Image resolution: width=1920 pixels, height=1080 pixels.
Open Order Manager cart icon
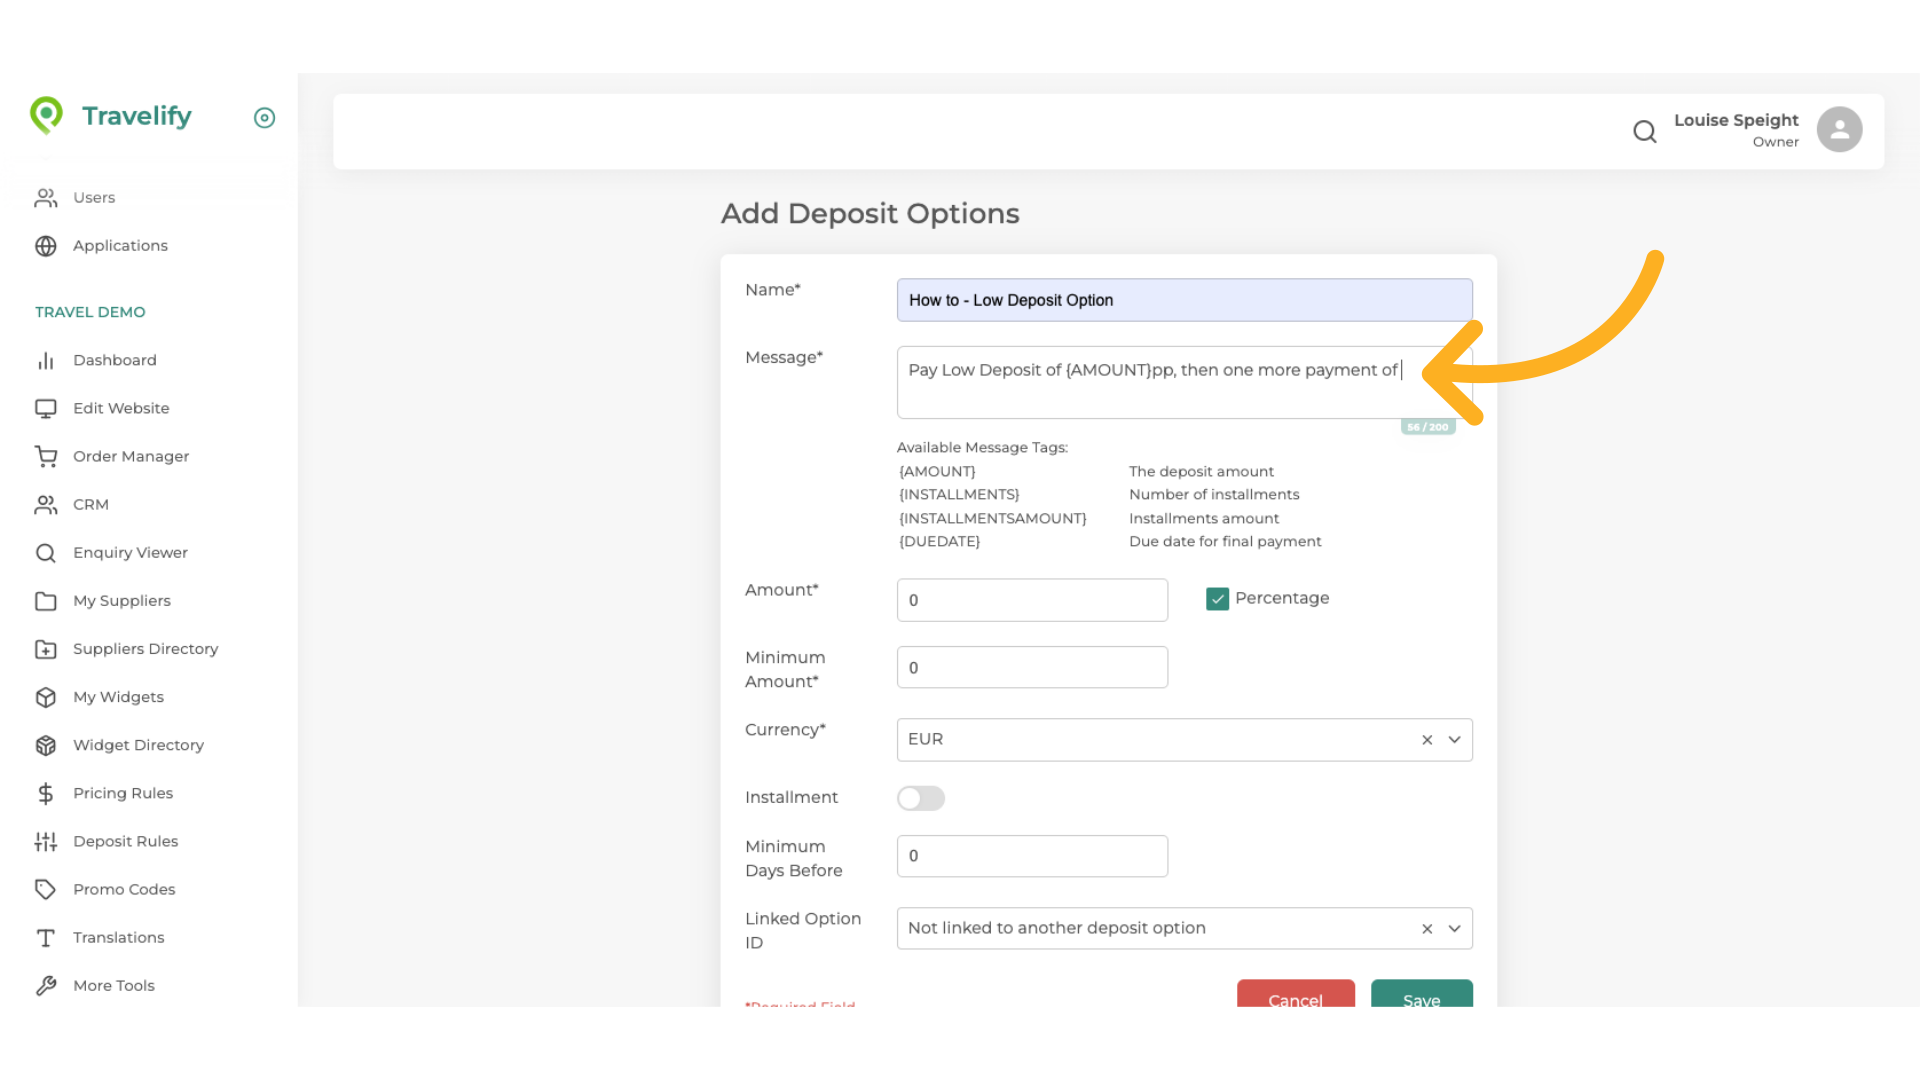[46, 457]
